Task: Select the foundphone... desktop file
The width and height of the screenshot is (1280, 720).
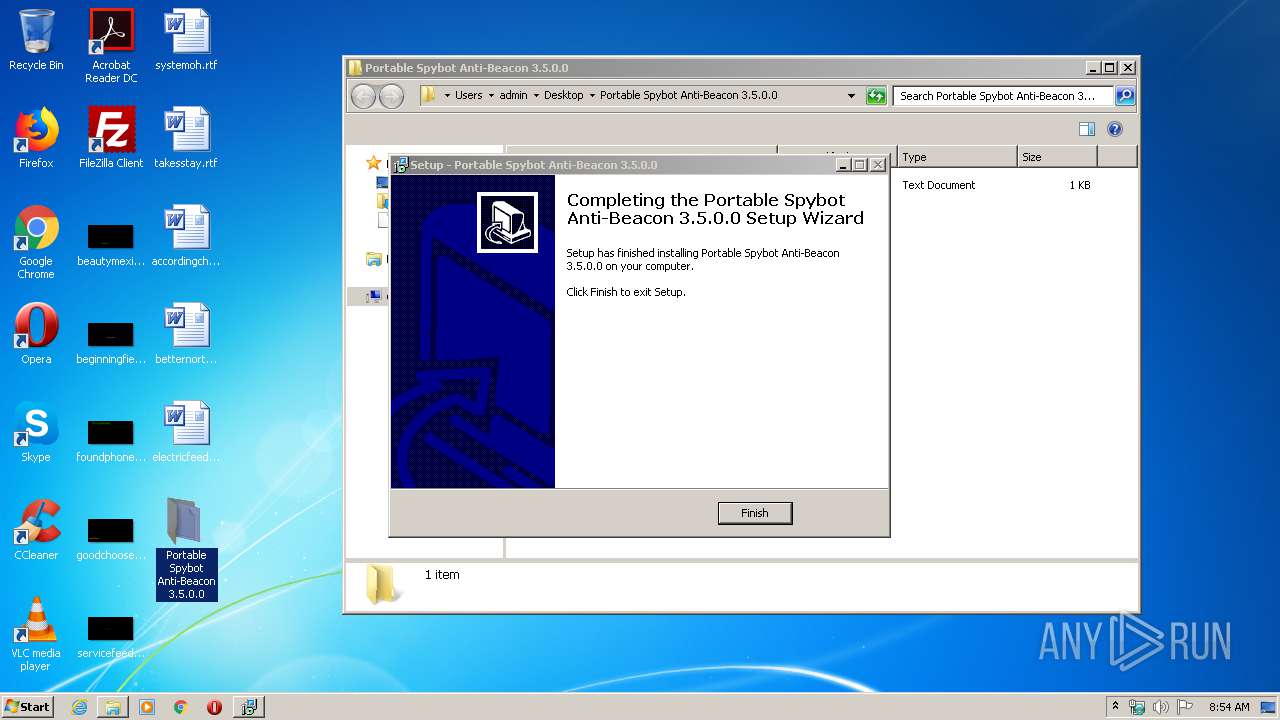Action: 111,441
